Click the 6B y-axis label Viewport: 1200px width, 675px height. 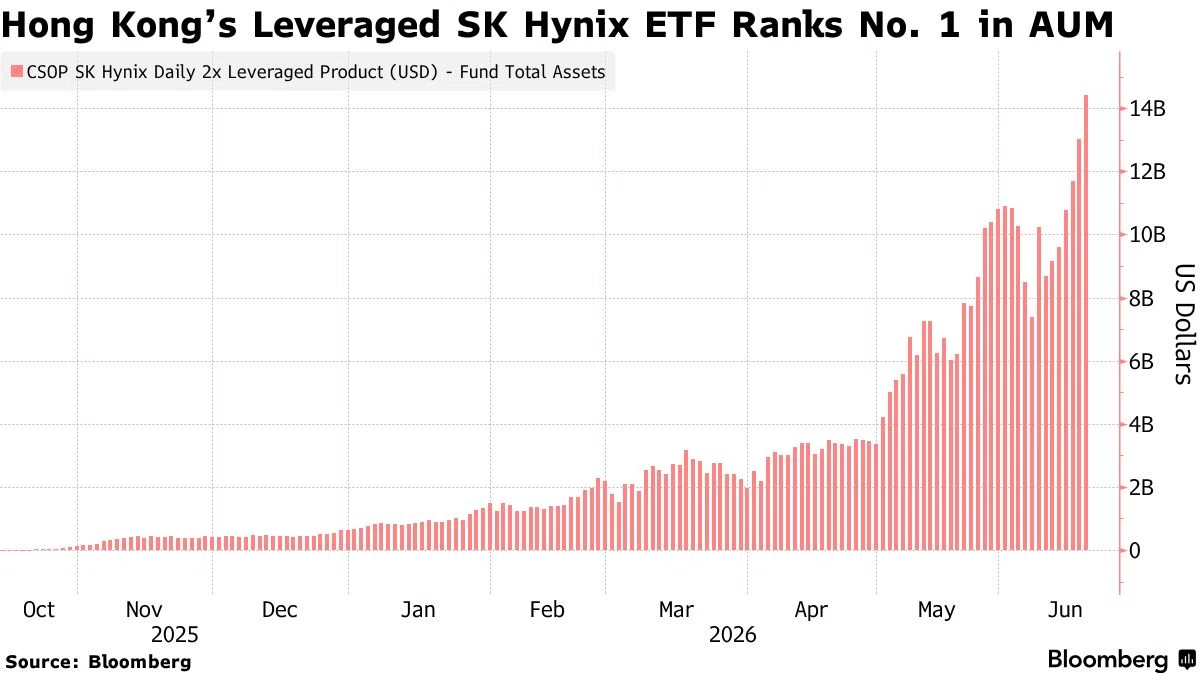pyautogui.click(x=1142, y=361)
